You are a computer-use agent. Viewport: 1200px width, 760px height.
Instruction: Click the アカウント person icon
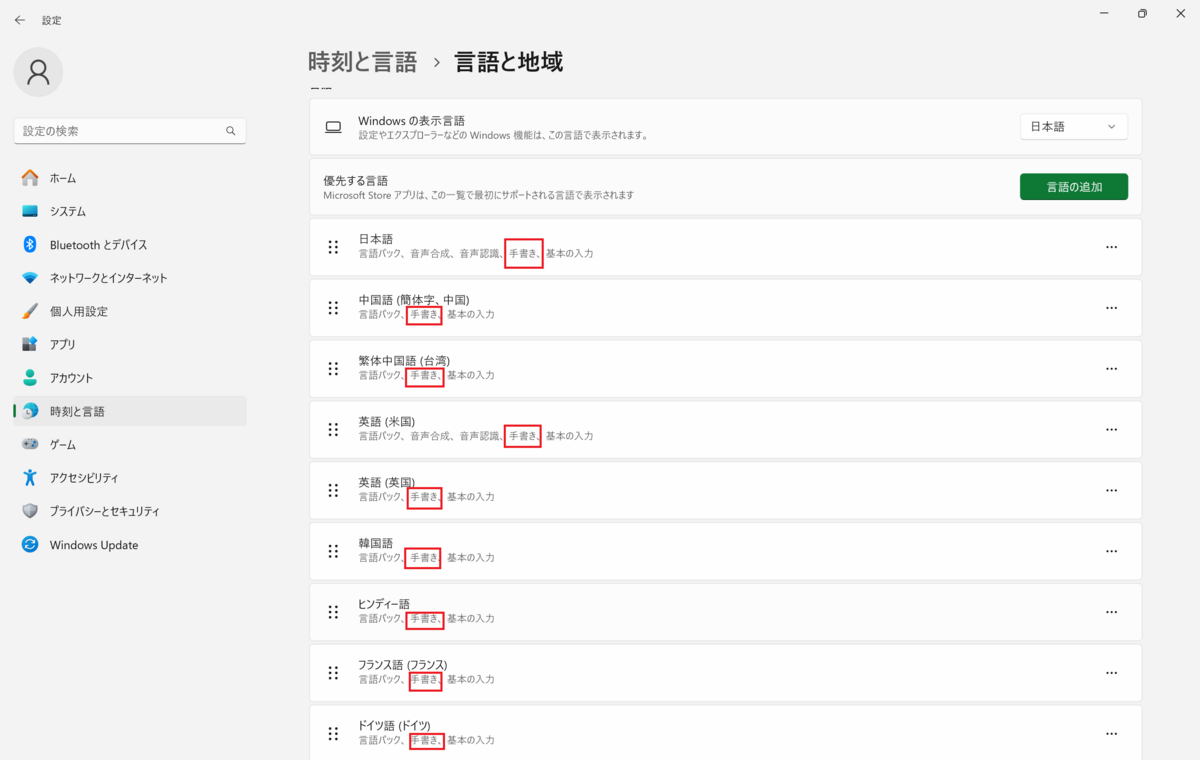click(30, 378)
